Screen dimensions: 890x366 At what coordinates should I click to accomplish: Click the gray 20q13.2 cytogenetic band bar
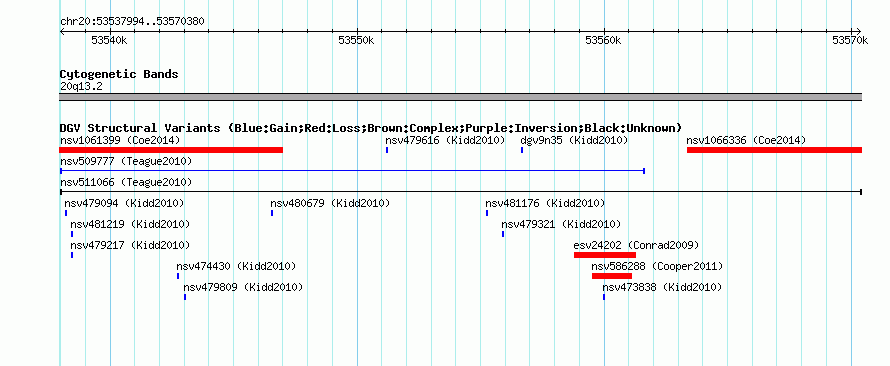461,97
